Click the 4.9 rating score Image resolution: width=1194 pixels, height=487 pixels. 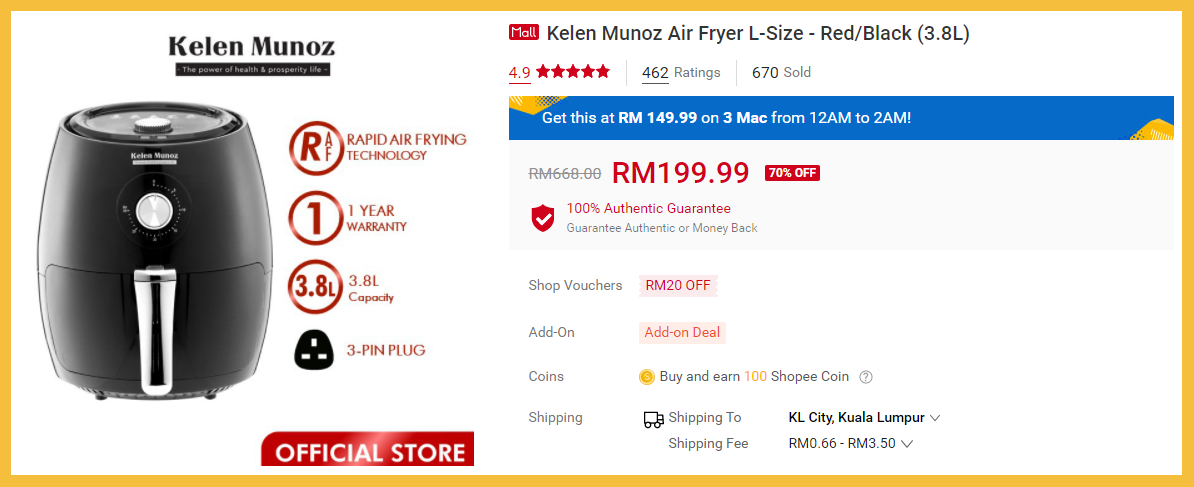[519, 72]
